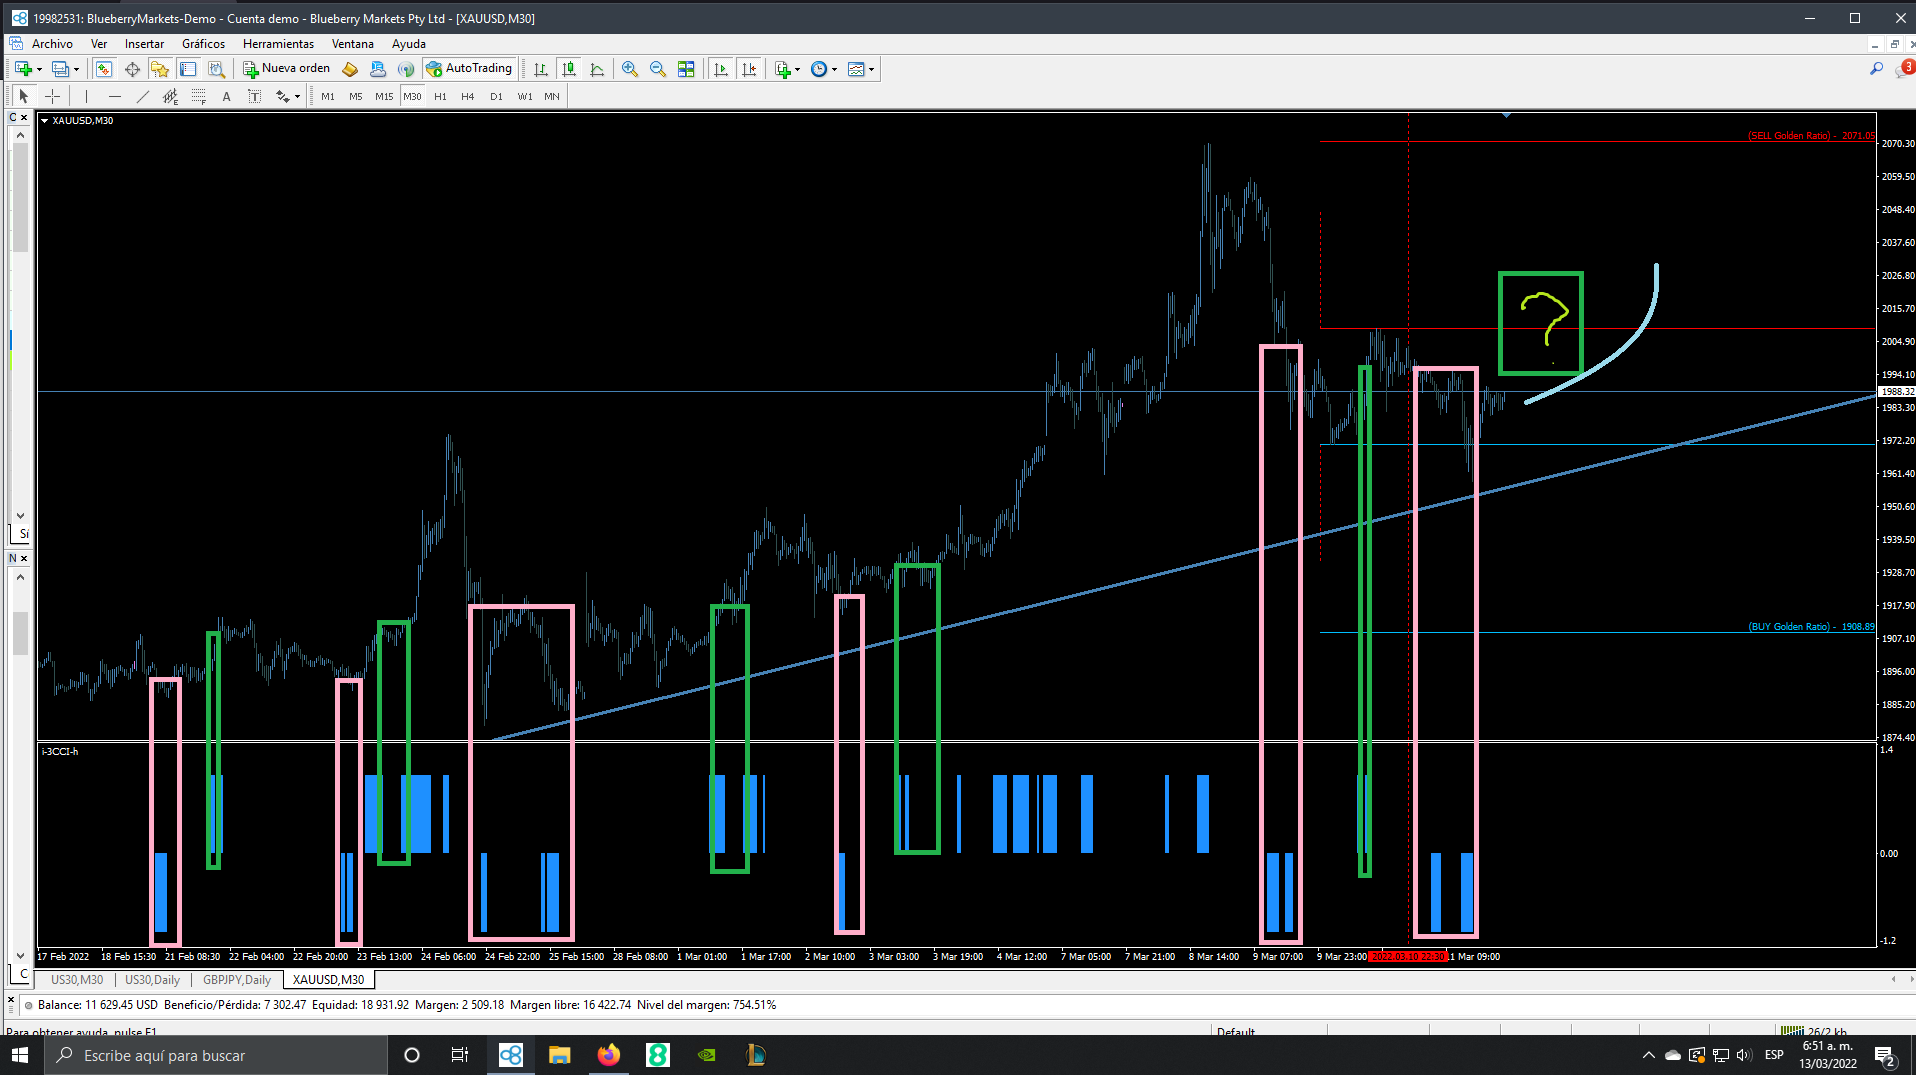Switch chart to candlestick mode

[x=569, y=69]
